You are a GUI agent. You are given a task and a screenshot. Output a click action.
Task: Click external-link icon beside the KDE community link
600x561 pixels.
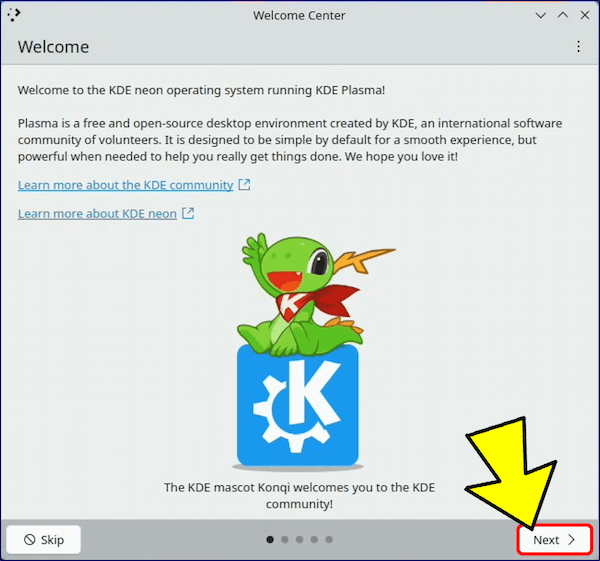click(x=244, y=185)
